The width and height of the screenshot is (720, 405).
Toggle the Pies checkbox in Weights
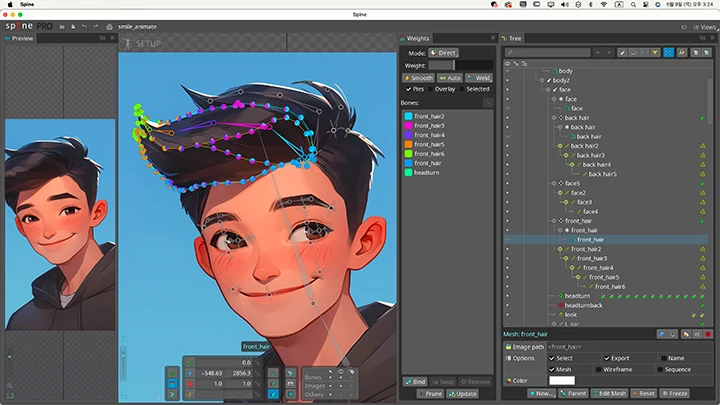coord(408,89)
